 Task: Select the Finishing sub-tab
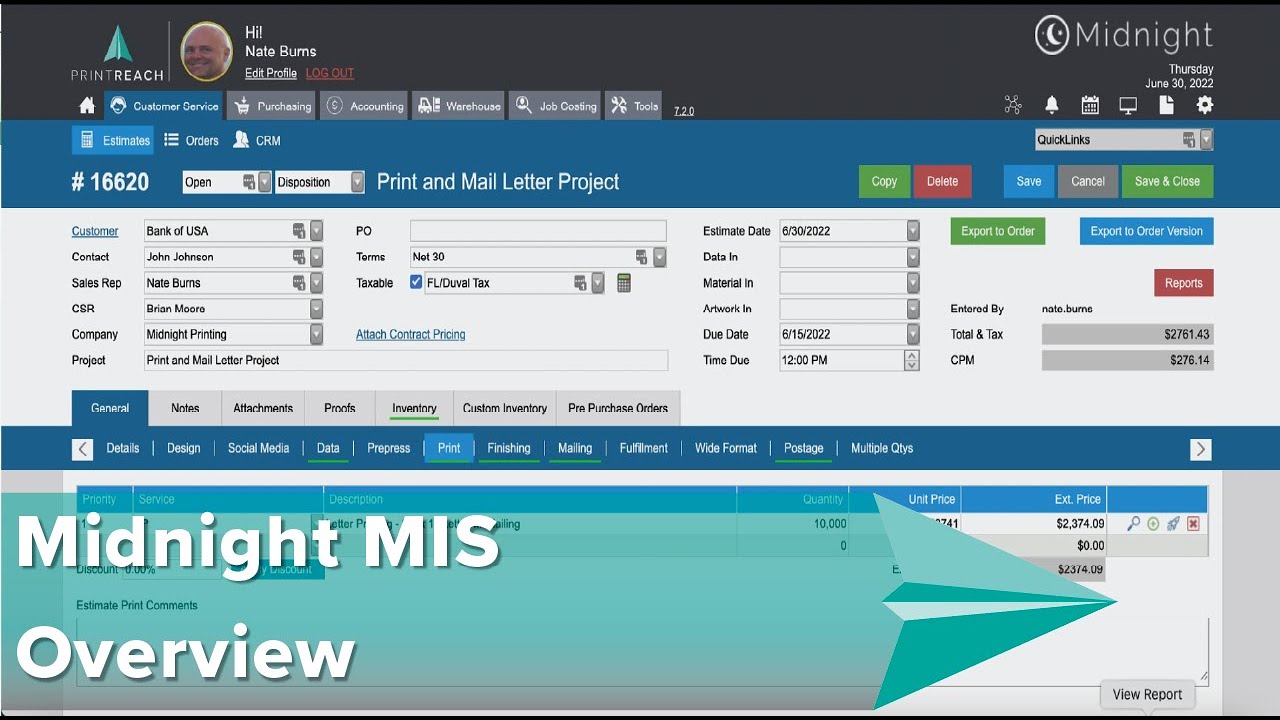[x=509, y=448]
